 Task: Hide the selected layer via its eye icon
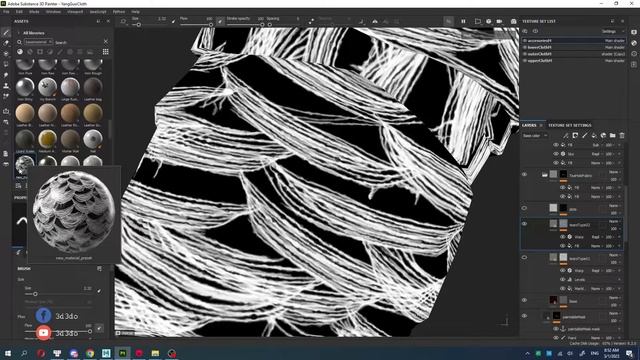click(x=524, y=224)
